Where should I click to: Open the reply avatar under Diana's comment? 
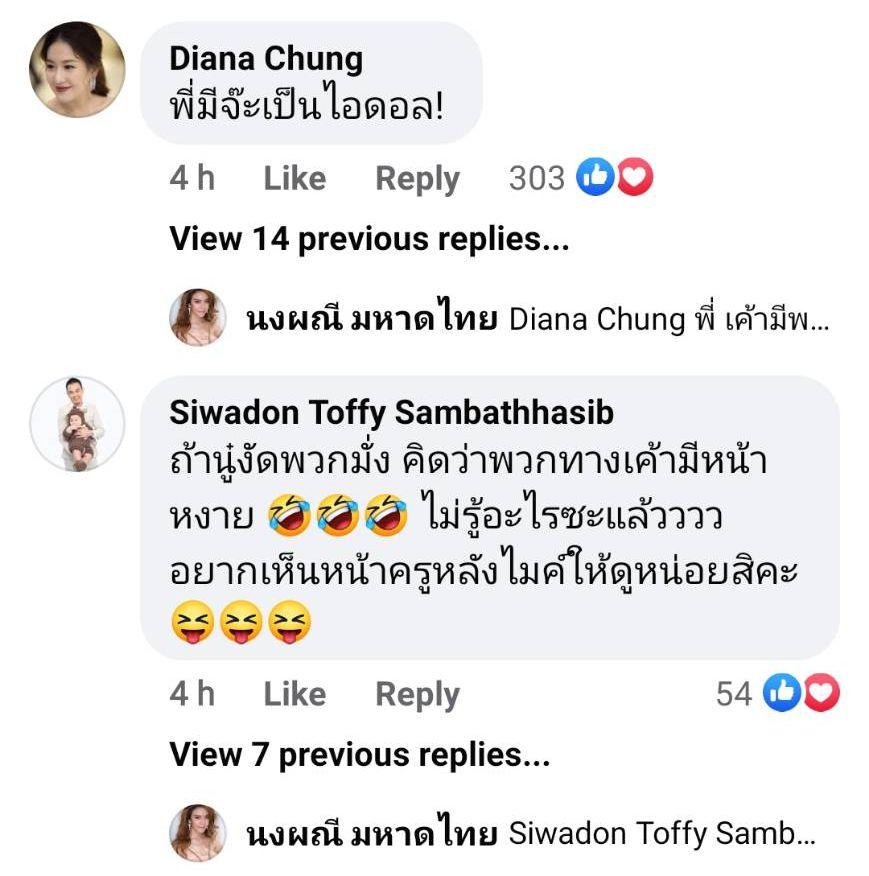pos(197,318)
